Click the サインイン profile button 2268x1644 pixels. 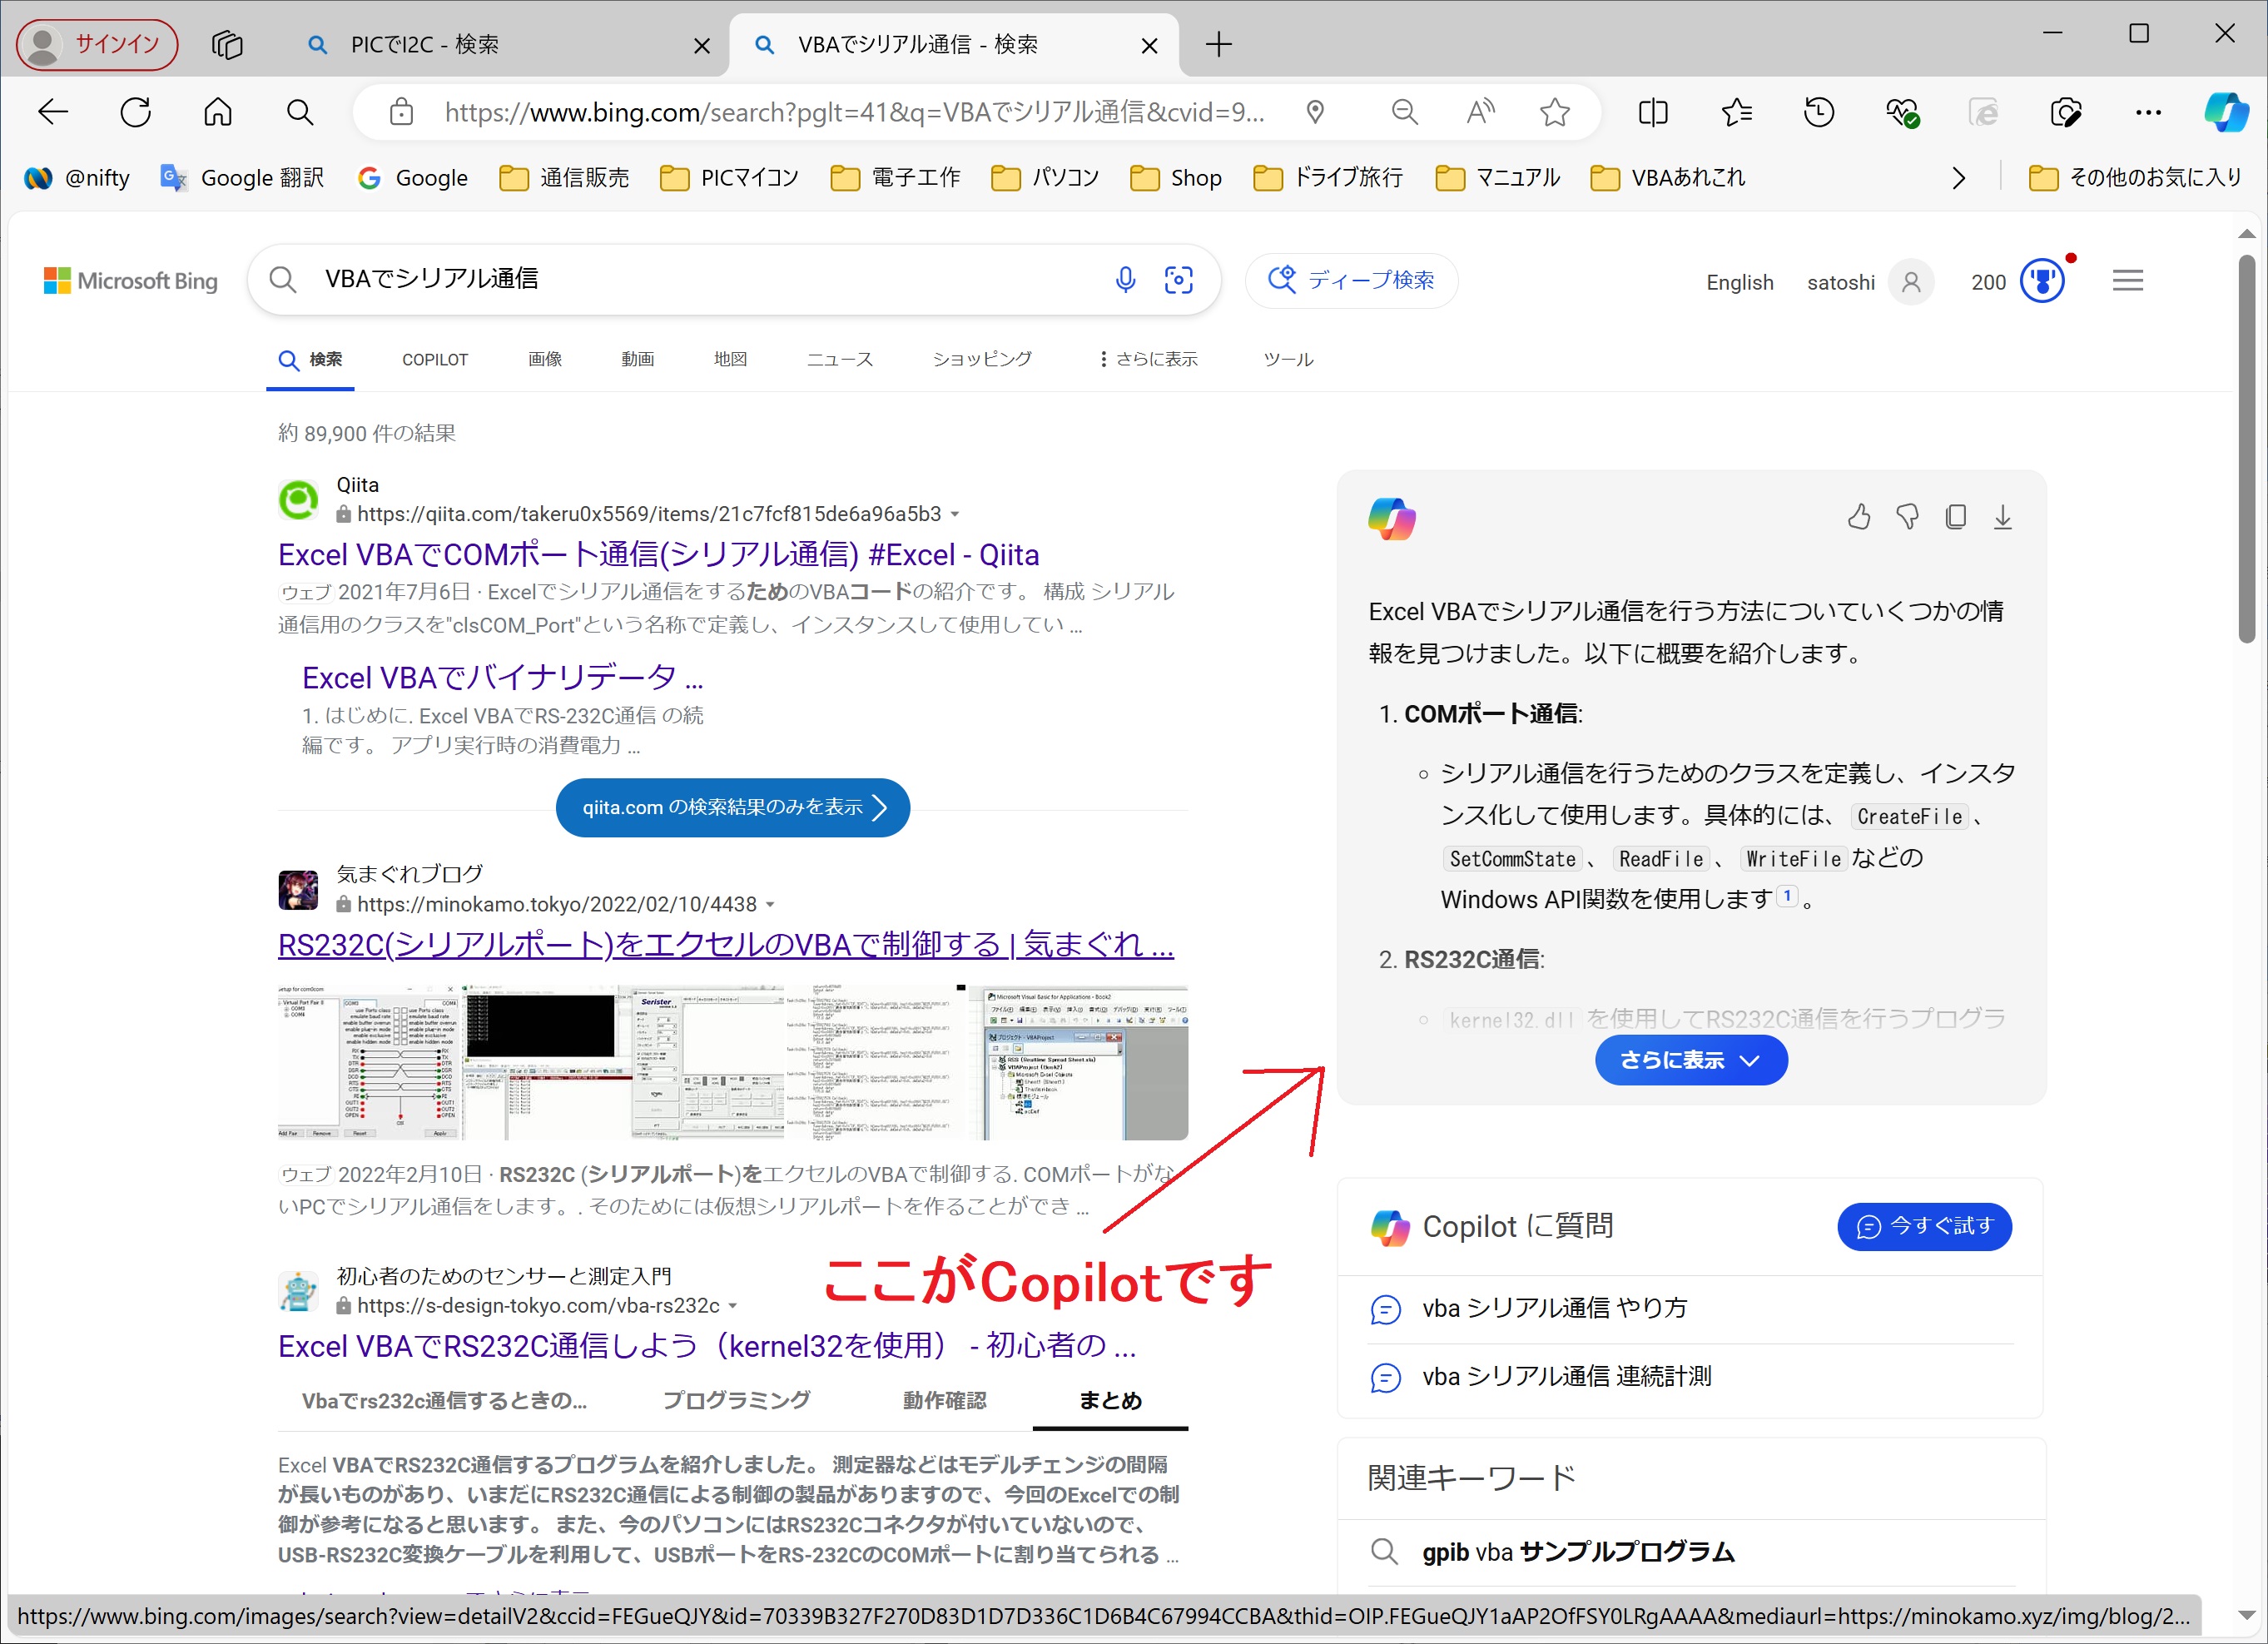pyautogui.click(x=97, y=44)
